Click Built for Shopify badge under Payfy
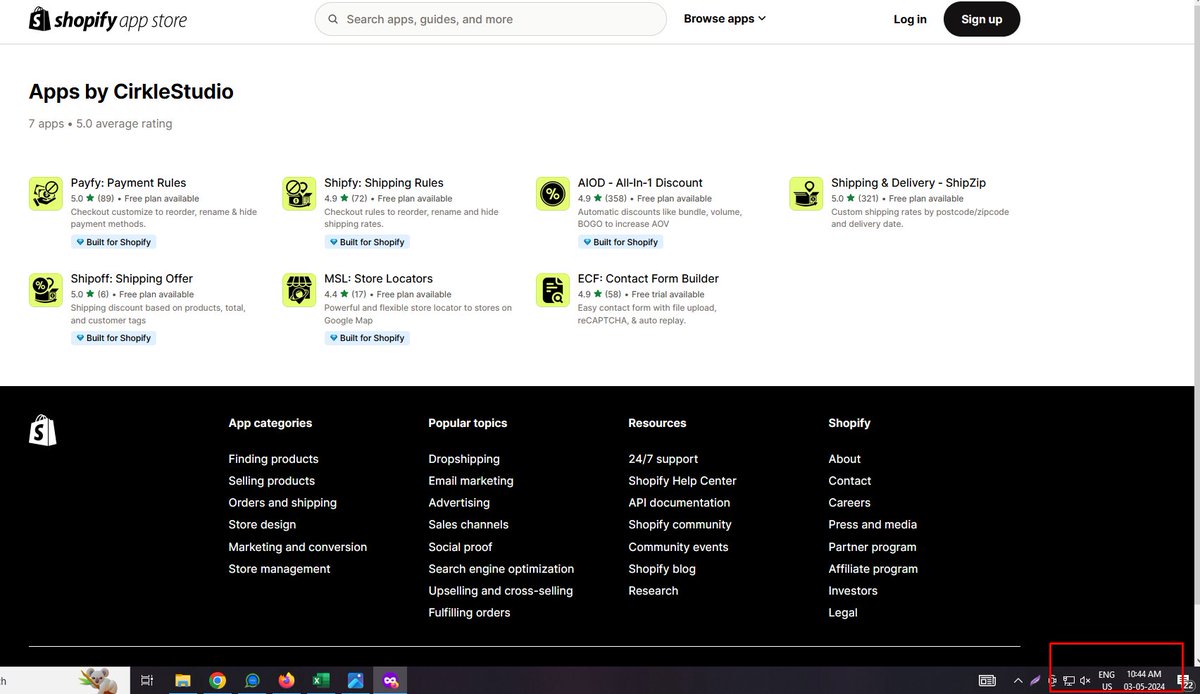The width and height of the screenshot is (1200, 694). tap(114, 242)
